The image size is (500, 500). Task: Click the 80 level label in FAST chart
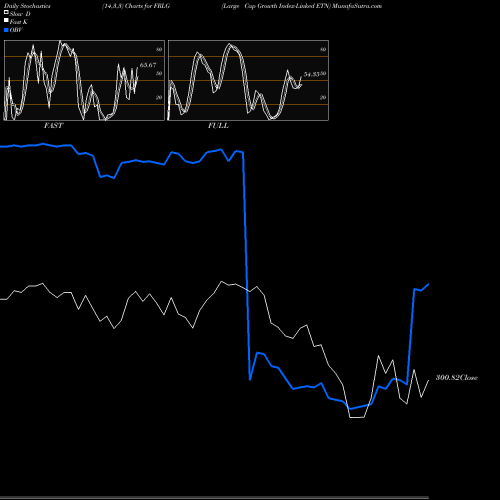159,49
